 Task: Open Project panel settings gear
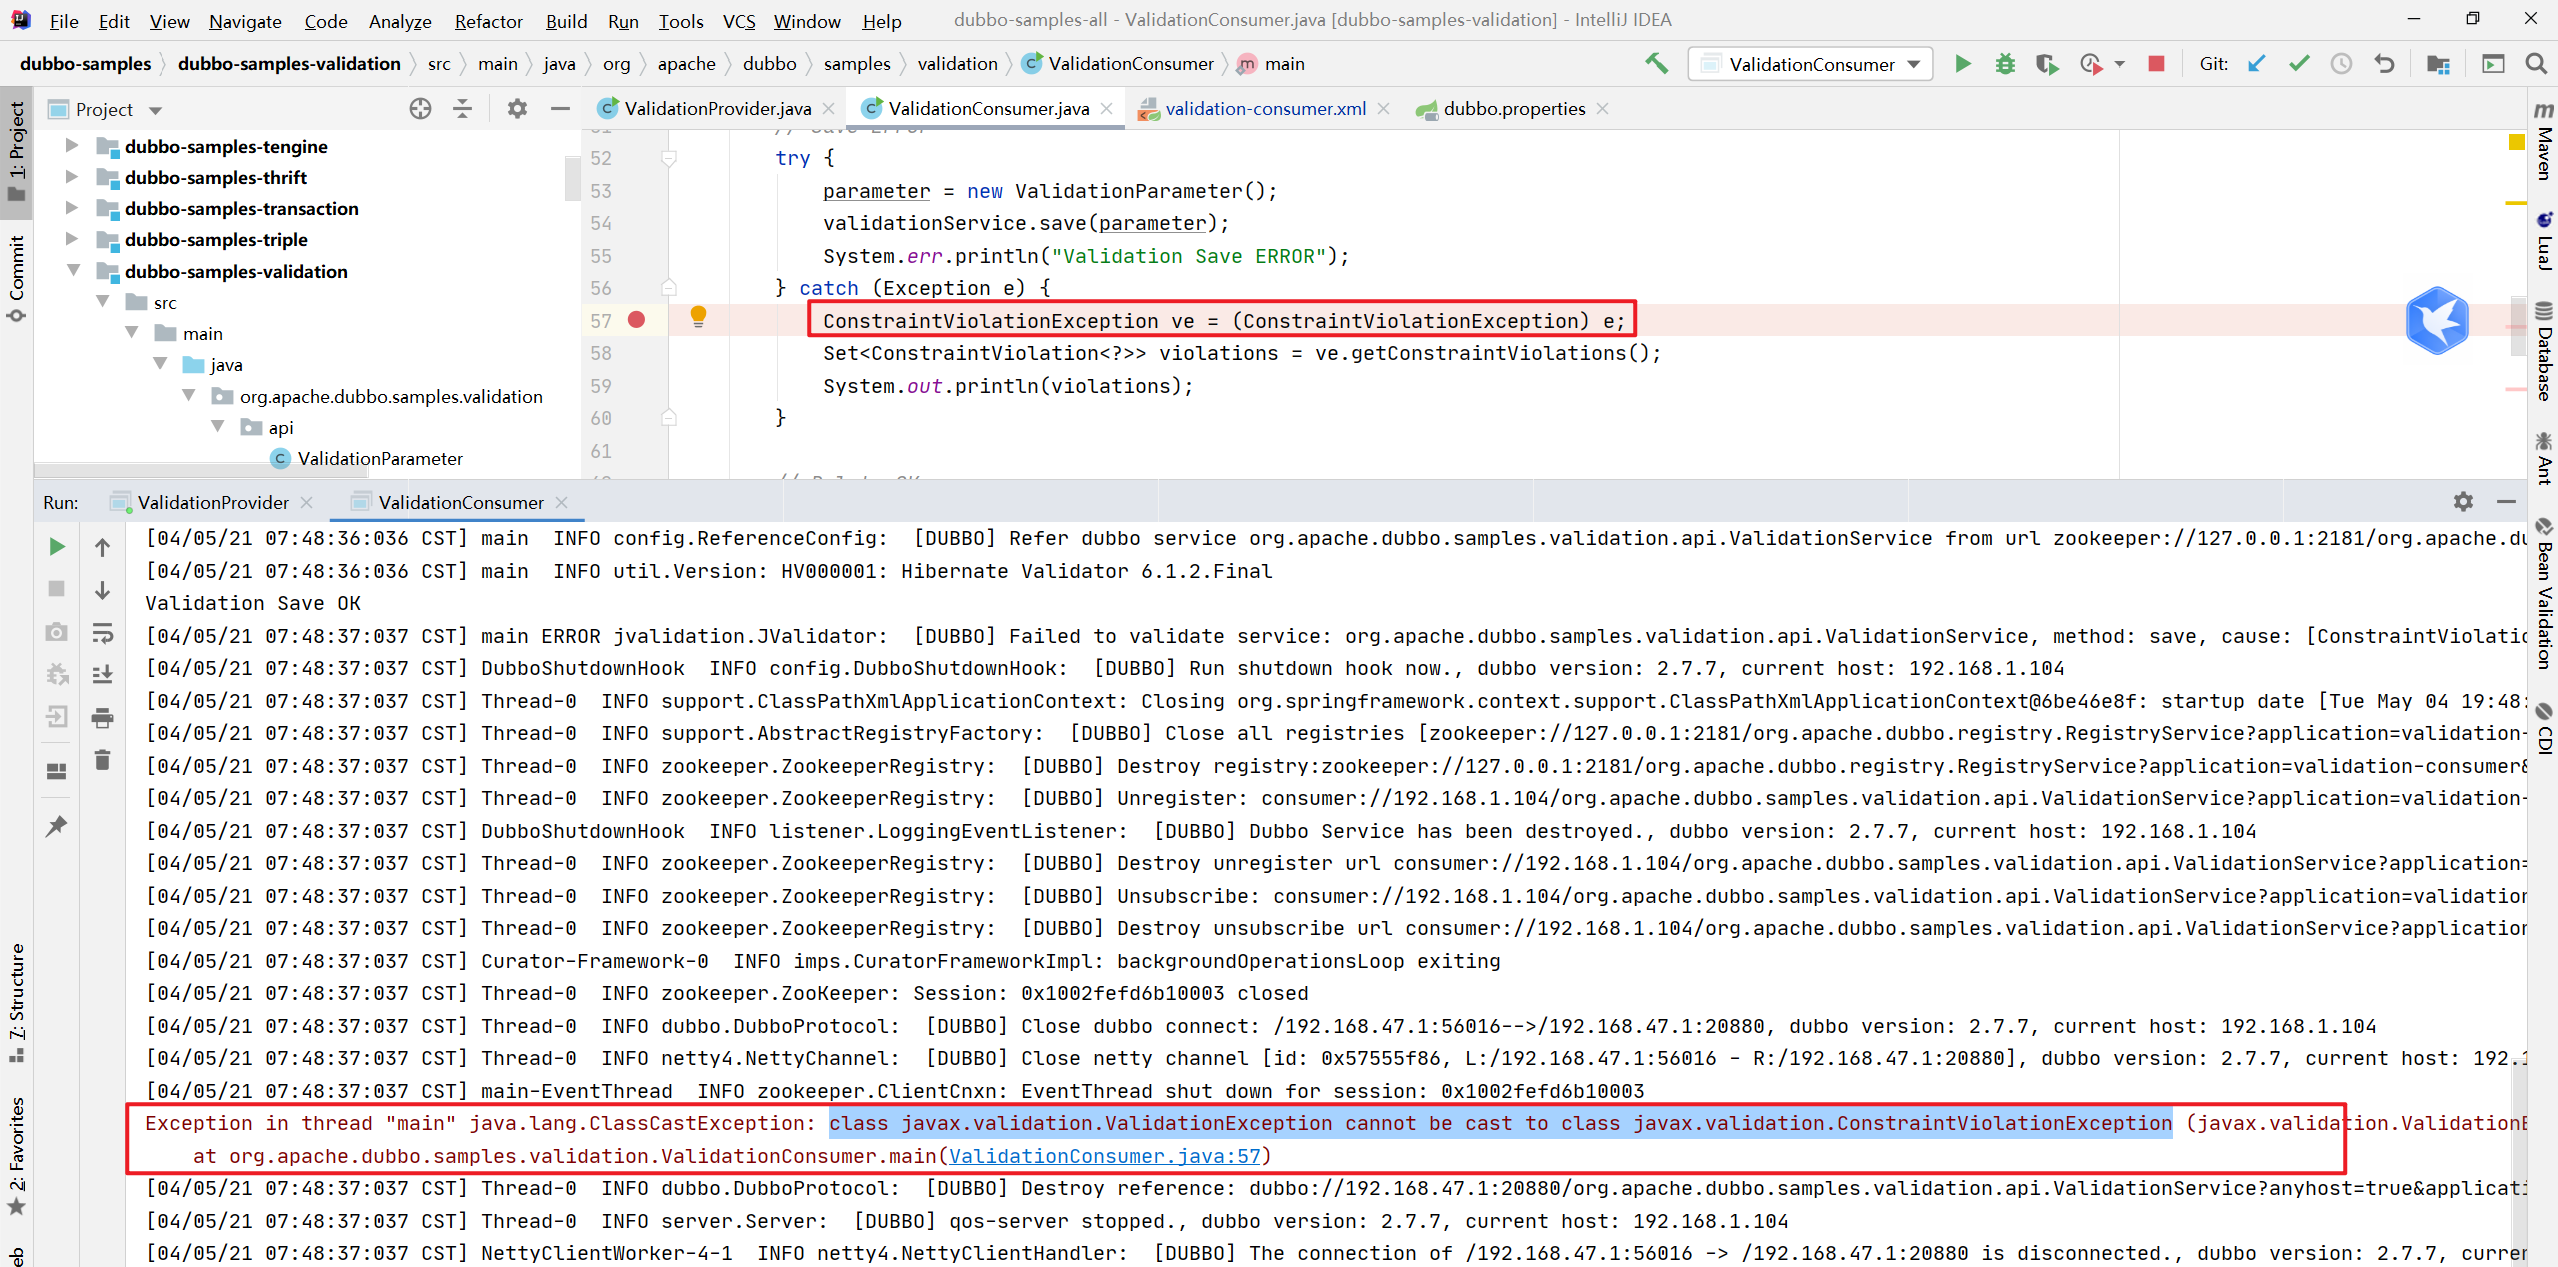[x=516, y=109]
